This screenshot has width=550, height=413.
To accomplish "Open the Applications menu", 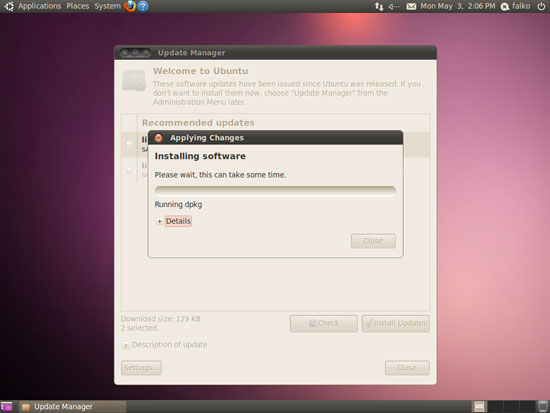I will click(x=39, y=6).
